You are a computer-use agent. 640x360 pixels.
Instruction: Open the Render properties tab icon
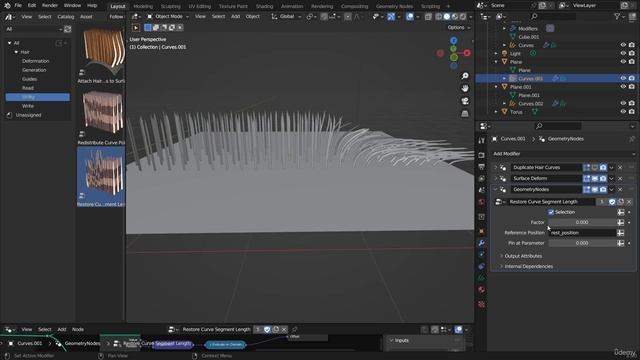pyautogui.click(x=482, y=155)
